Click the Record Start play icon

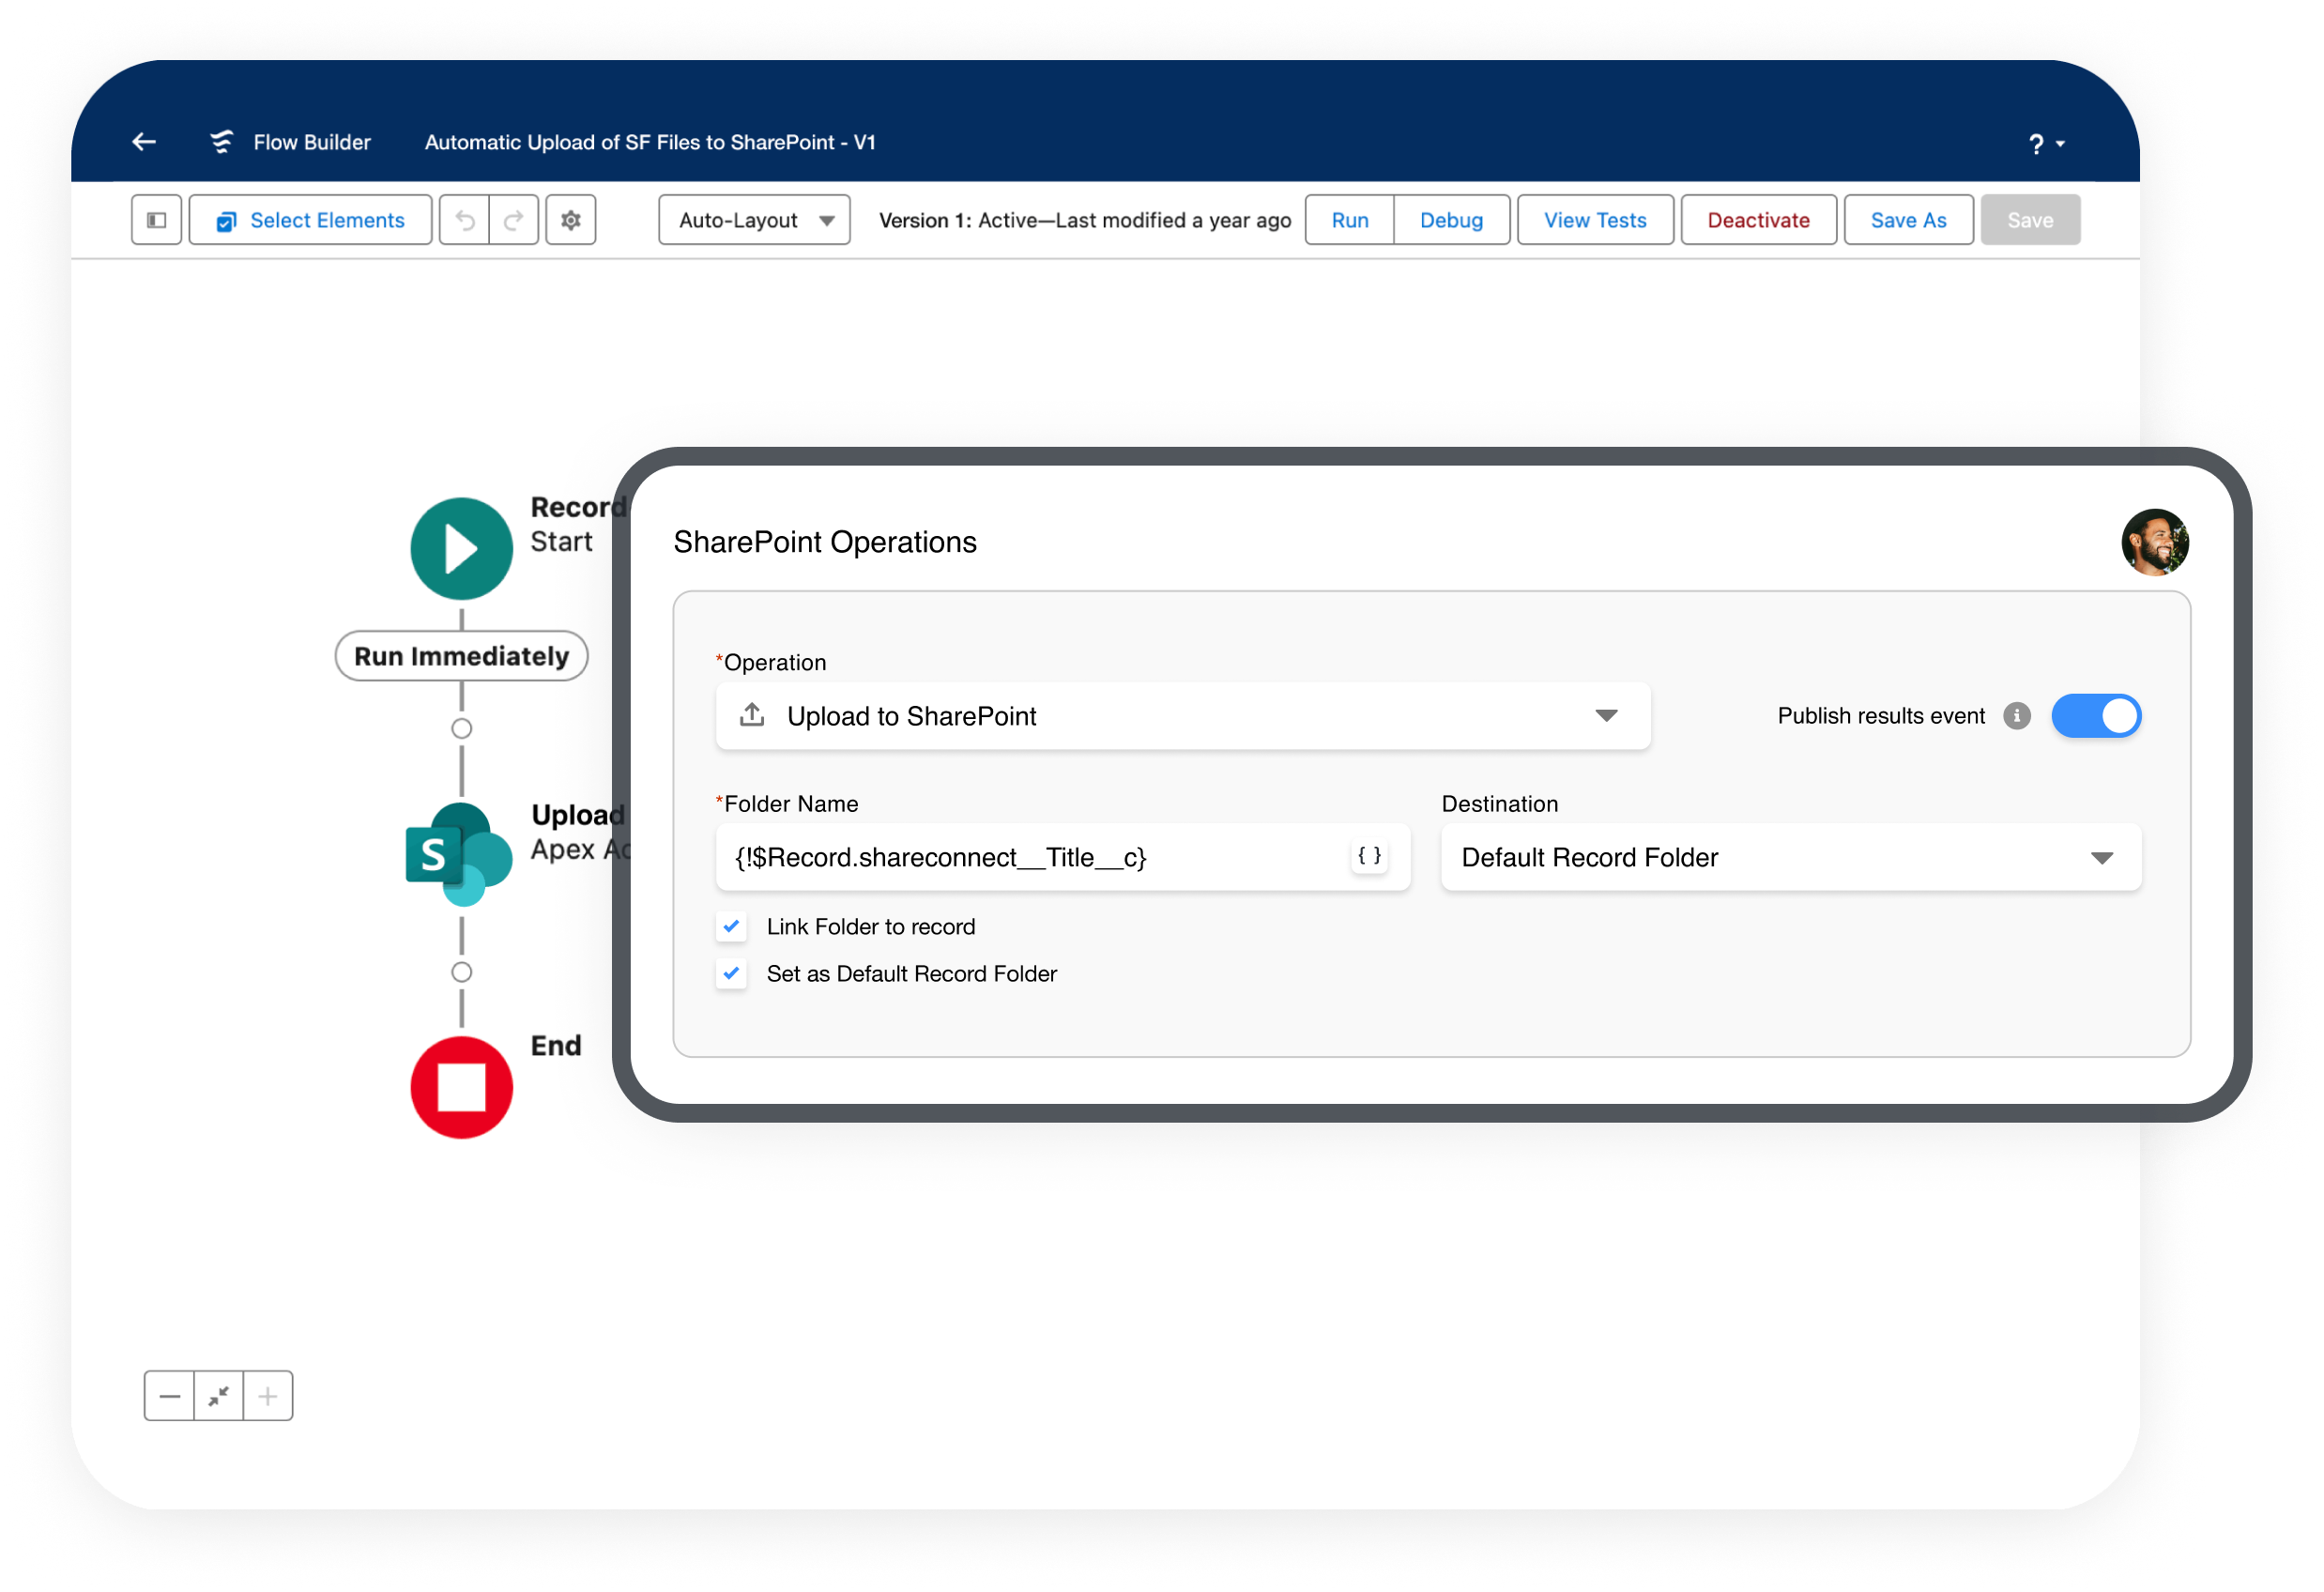point(462,549)
